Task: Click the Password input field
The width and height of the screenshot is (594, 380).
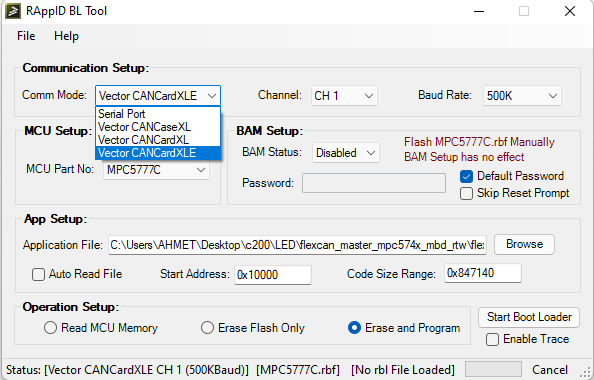Action: point(374,183)
